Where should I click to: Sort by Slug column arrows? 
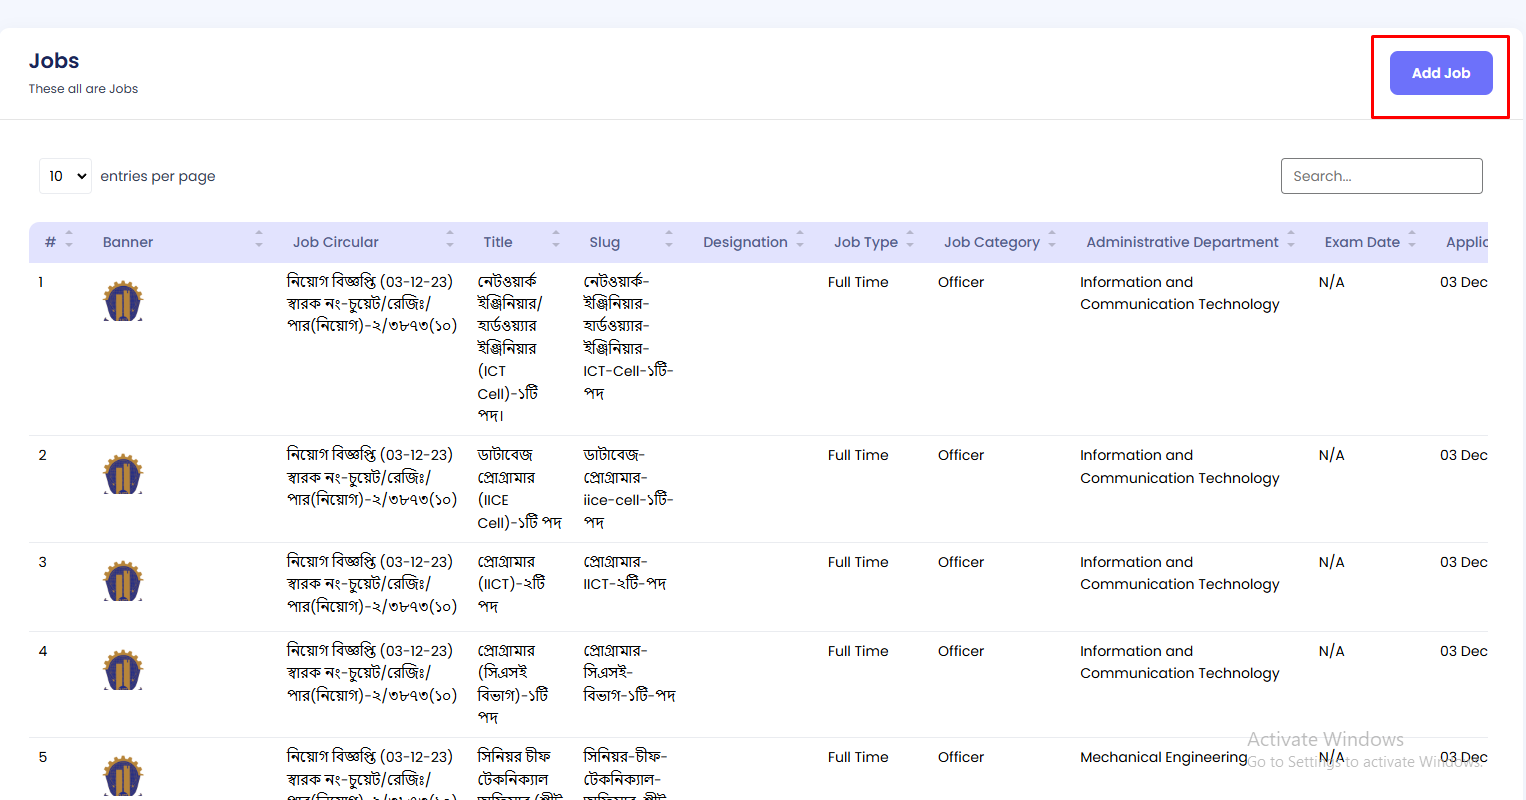[x=669, y=241]
